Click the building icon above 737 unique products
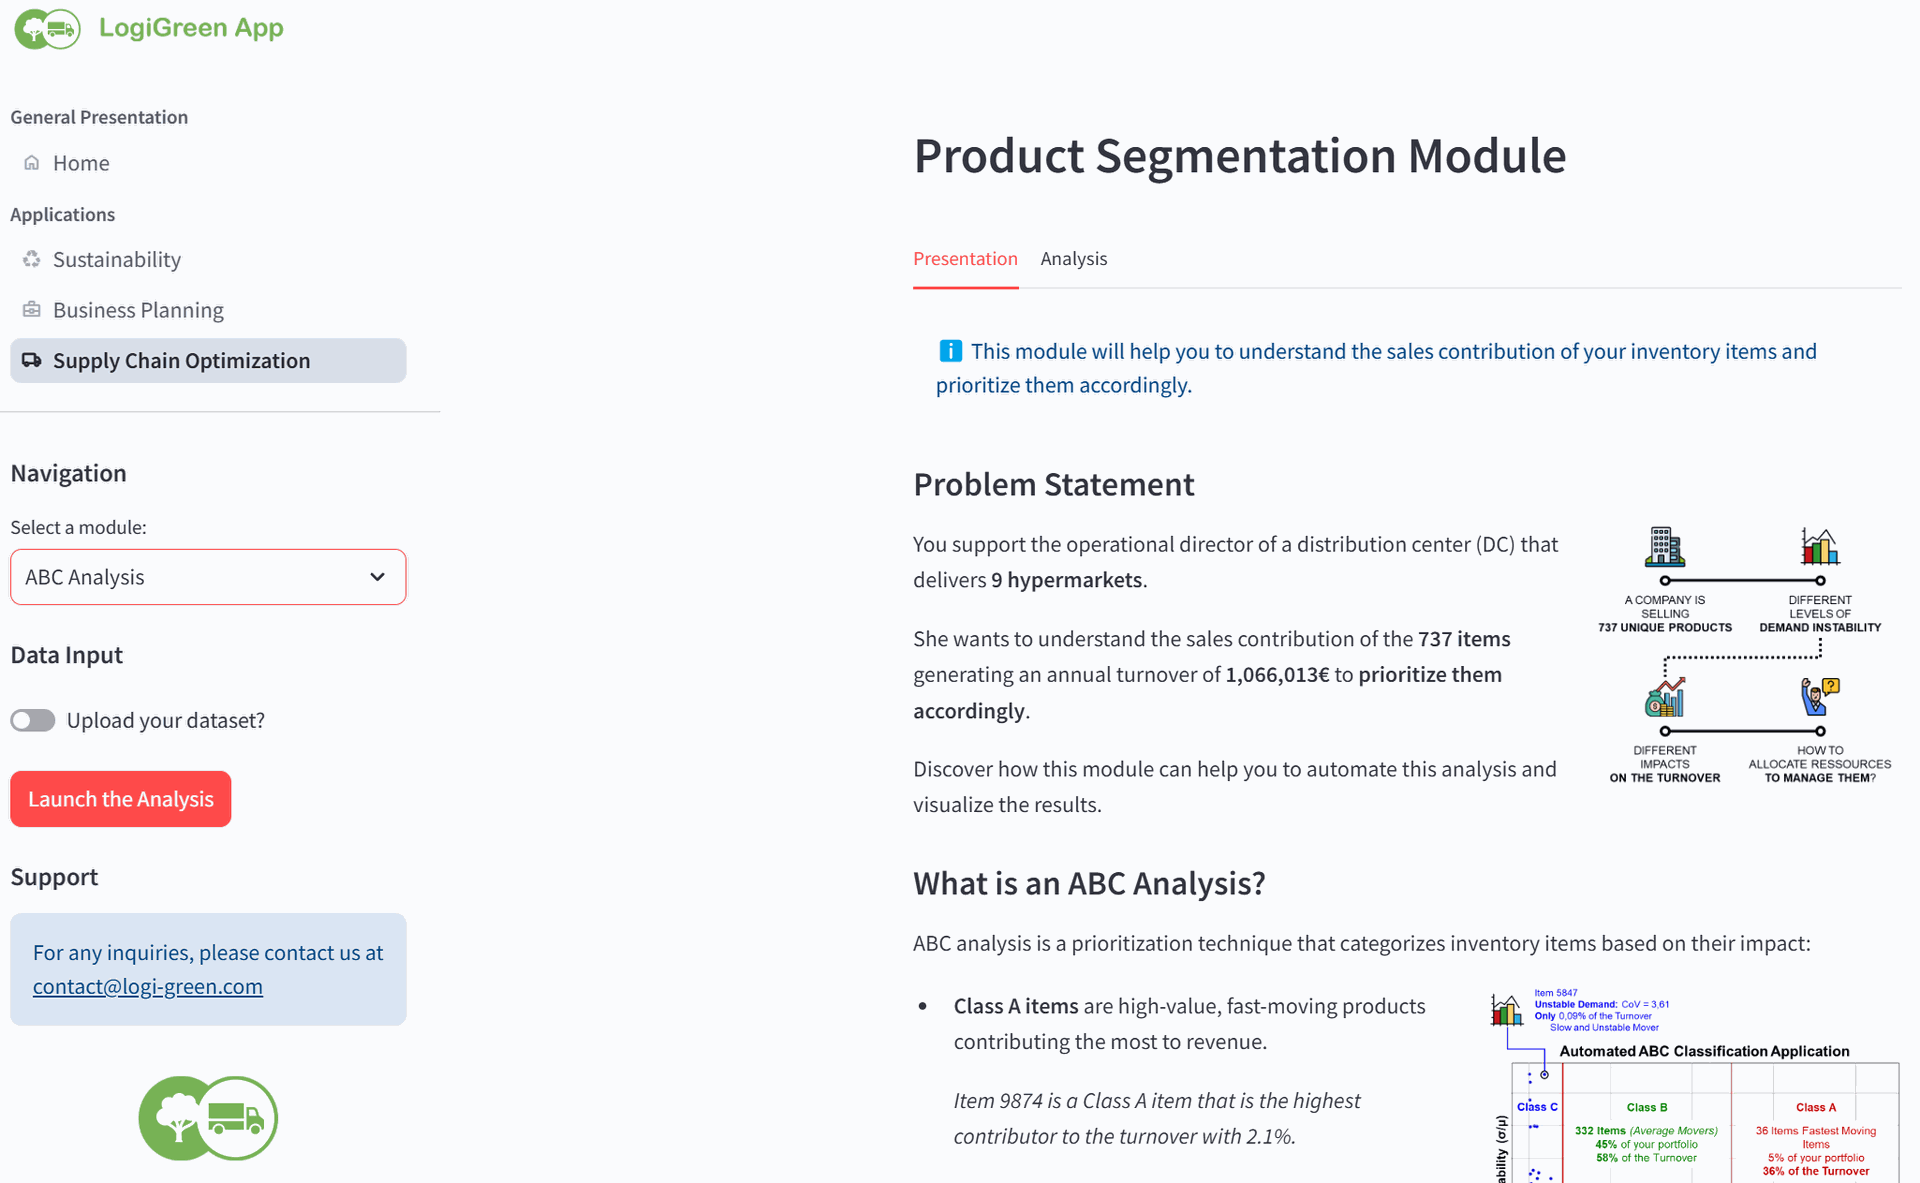The height and width of the screenshot is (1183, 1920). click(x=1665, y=547)
